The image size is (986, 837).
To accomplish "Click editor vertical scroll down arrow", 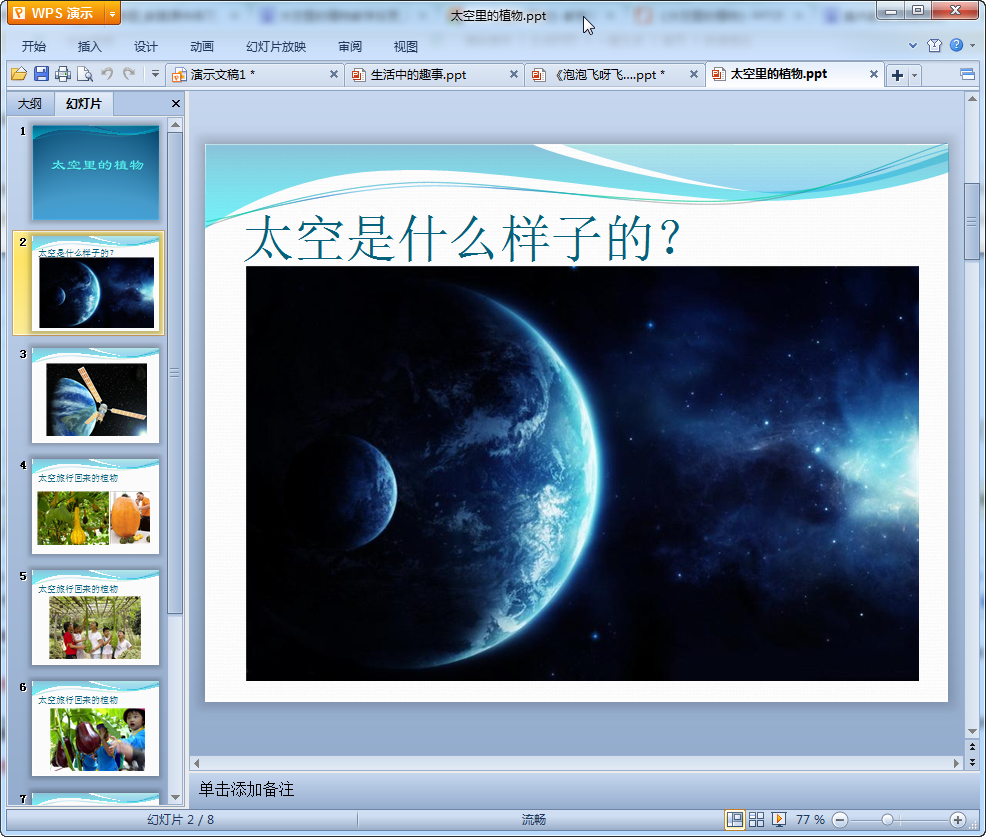I will point(972,731).
